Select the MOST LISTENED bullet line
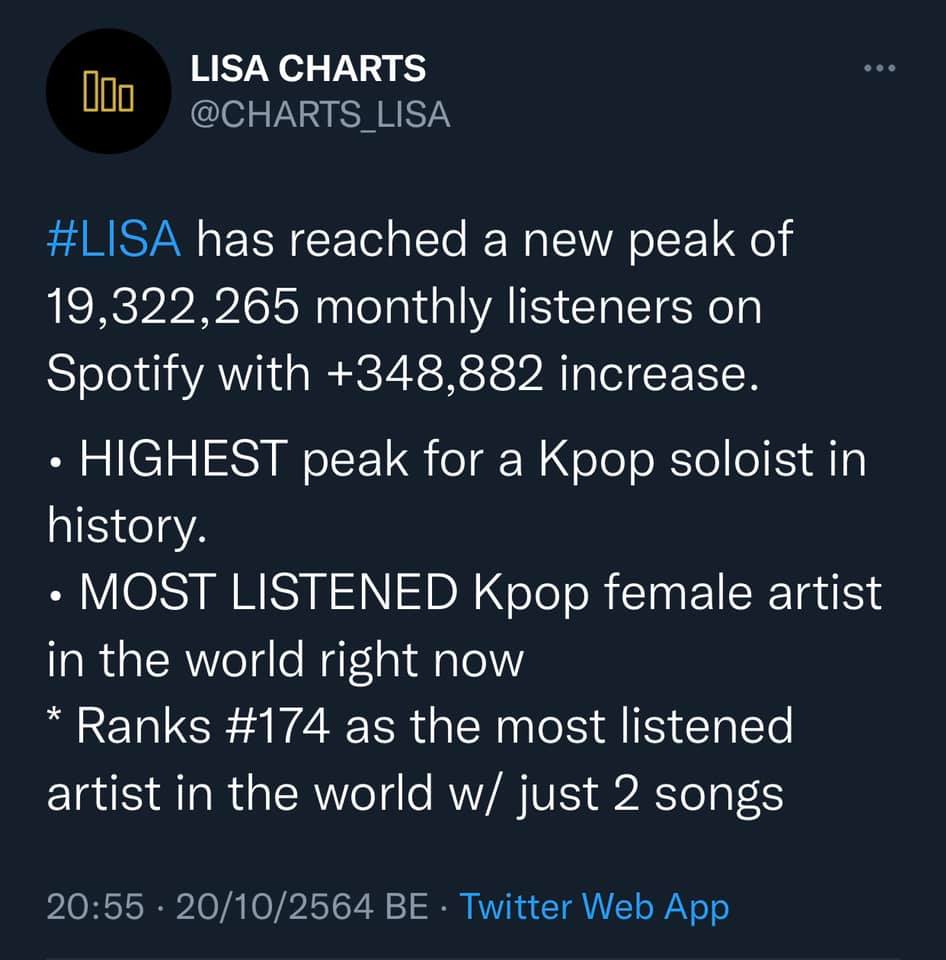The height and width of the screenshot is (960, 946). (465, 593)
